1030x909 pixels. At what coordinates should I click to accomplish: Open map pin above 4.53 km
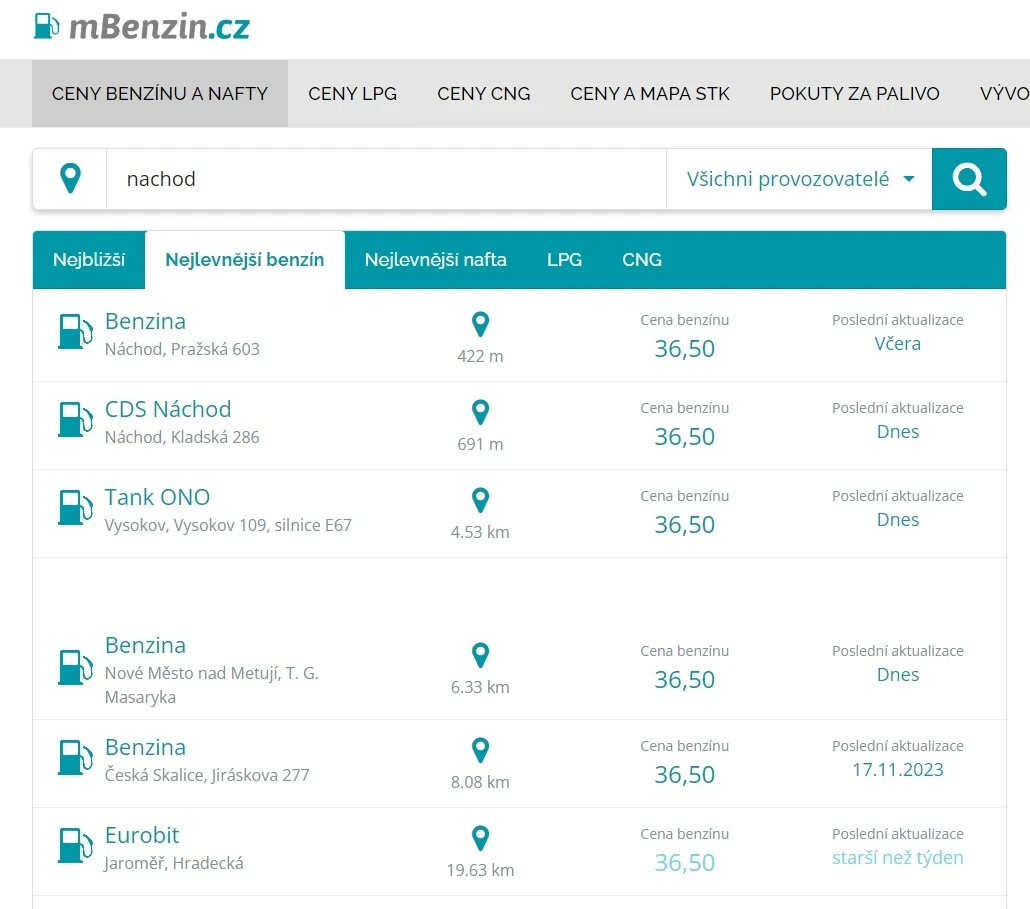pyautogui.click(x=480, y=500)
